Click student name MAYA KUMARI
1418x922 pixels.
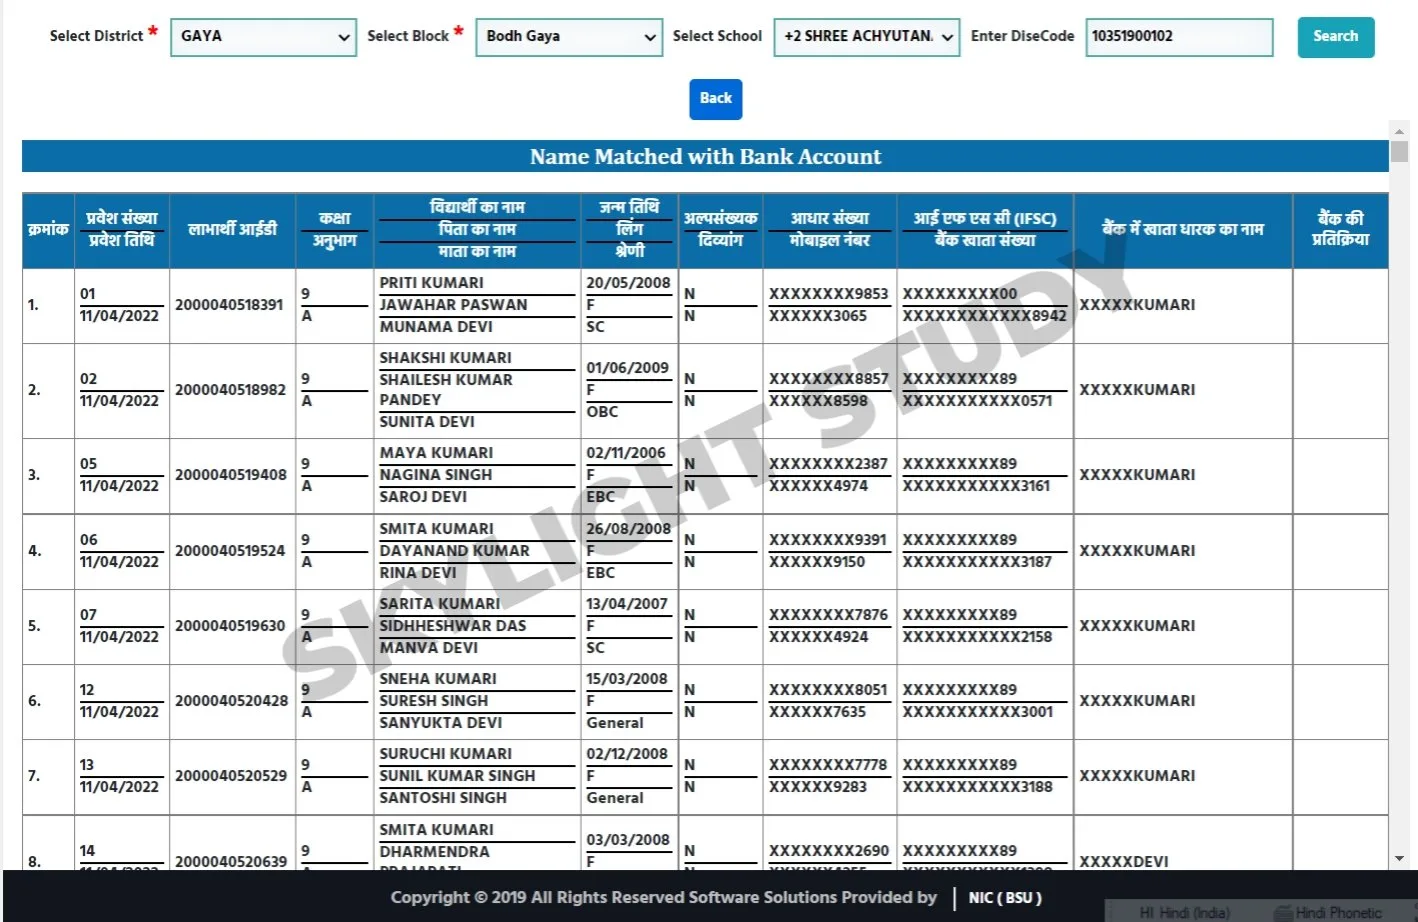point(436,453)
